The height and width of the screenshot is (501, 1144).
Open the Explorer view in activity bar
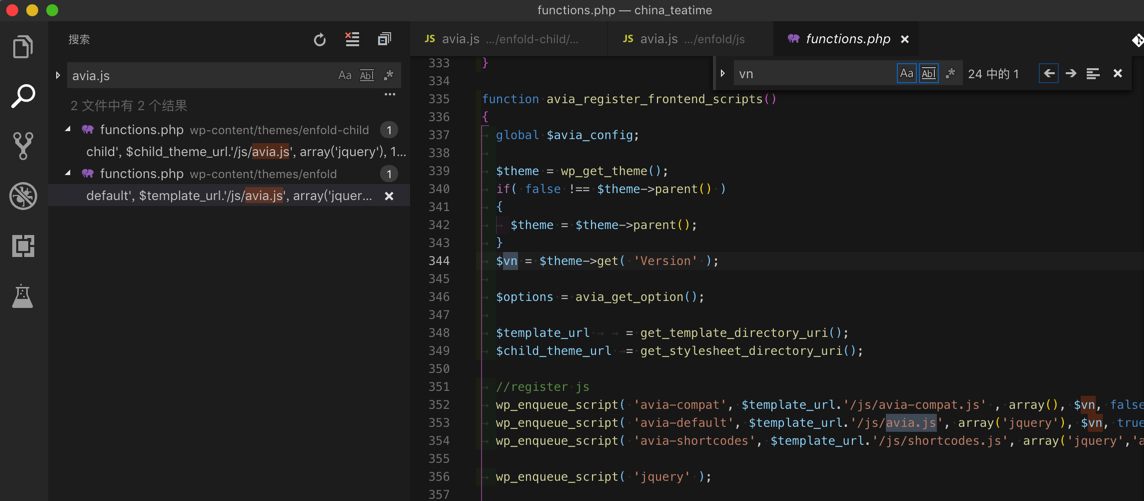click(x=22, y=47)
